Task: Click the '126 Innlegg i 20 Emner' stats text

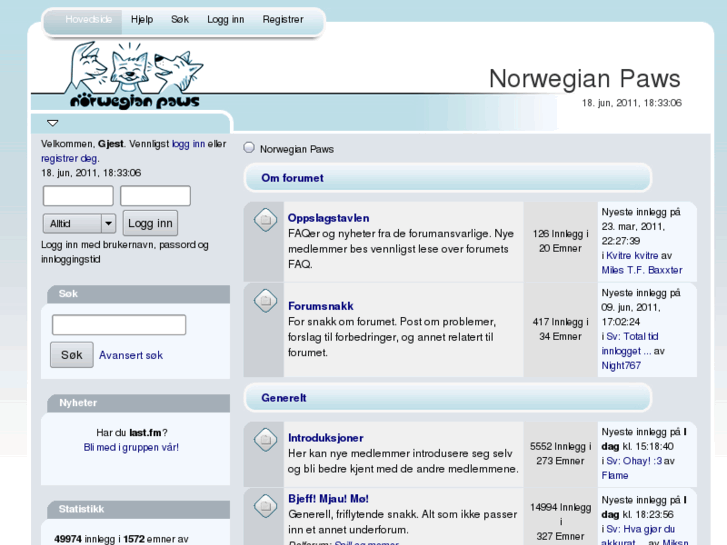Action: pos(560,241)
